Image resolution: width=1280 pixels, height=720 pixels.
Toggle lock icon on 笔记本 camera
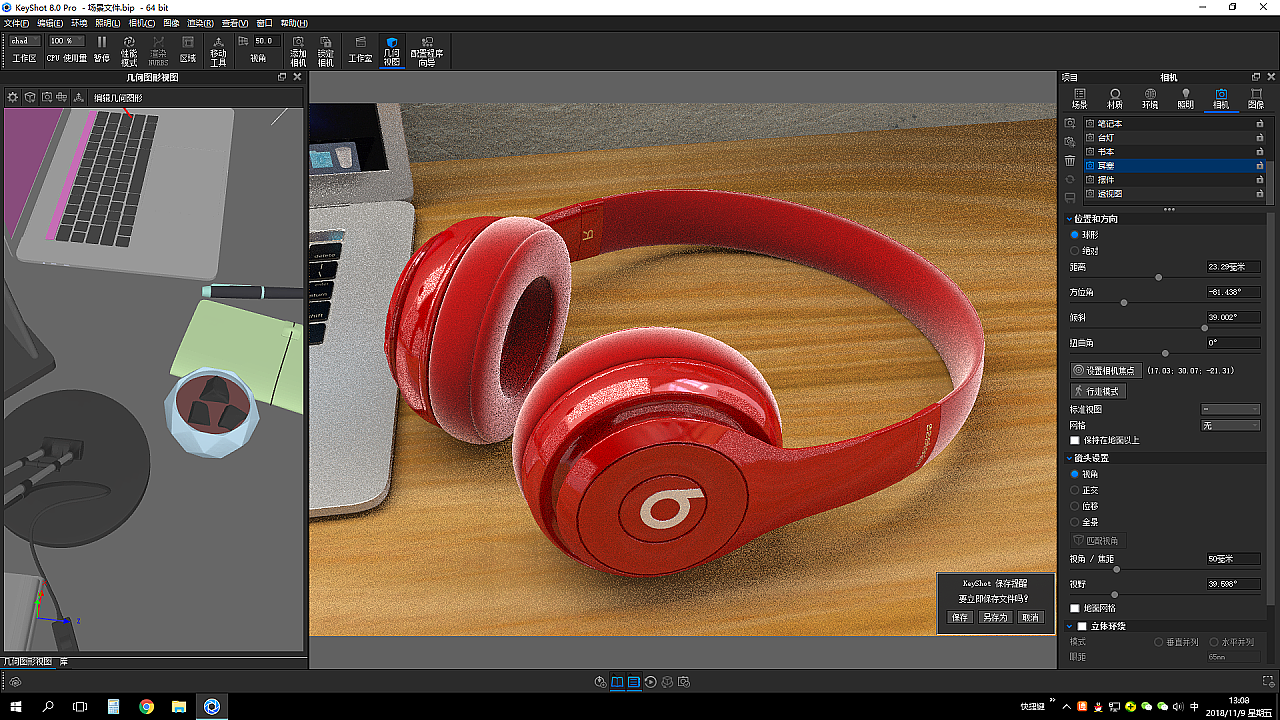pos(1260,124)
